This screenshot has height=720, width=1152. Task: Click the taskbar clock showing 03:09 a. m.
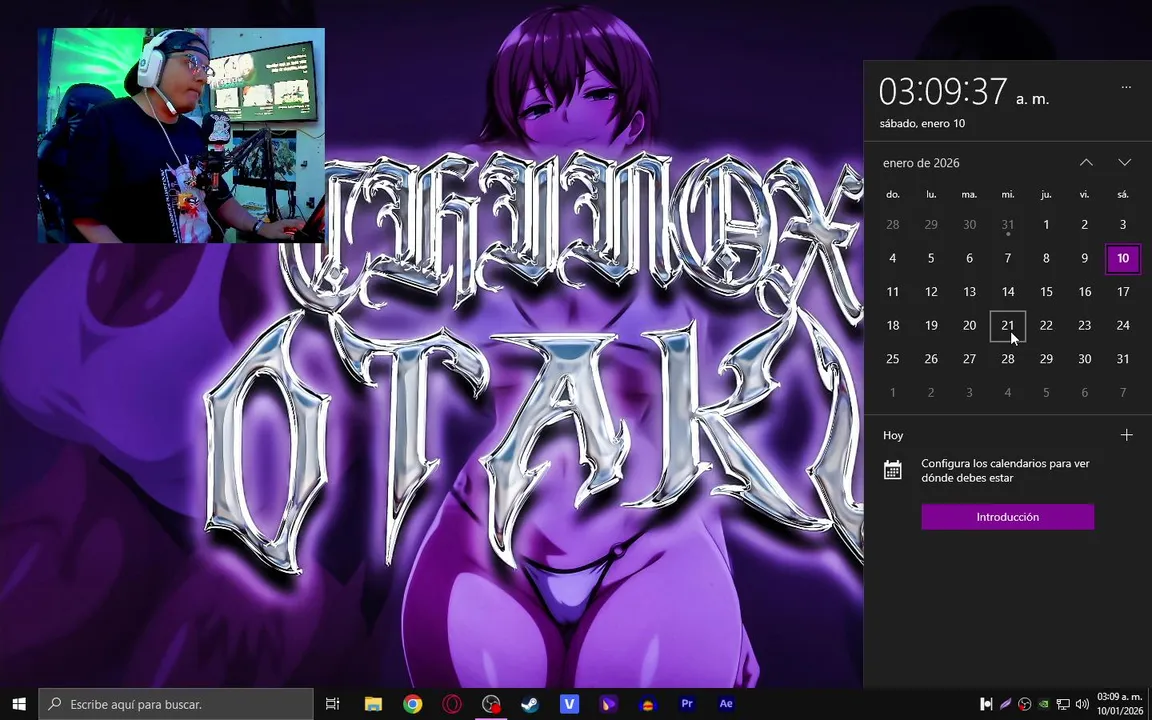tap(1120, 704)
